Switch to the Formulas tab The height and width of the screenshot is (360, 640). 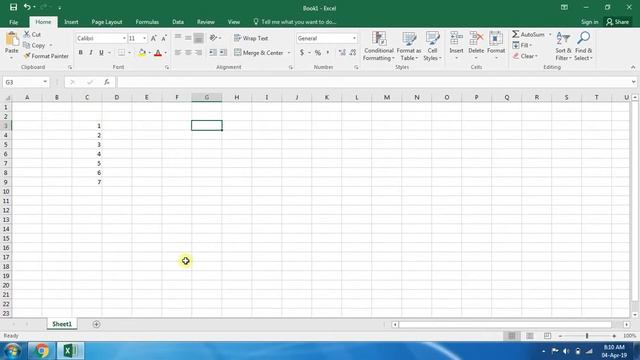point(147,22)
